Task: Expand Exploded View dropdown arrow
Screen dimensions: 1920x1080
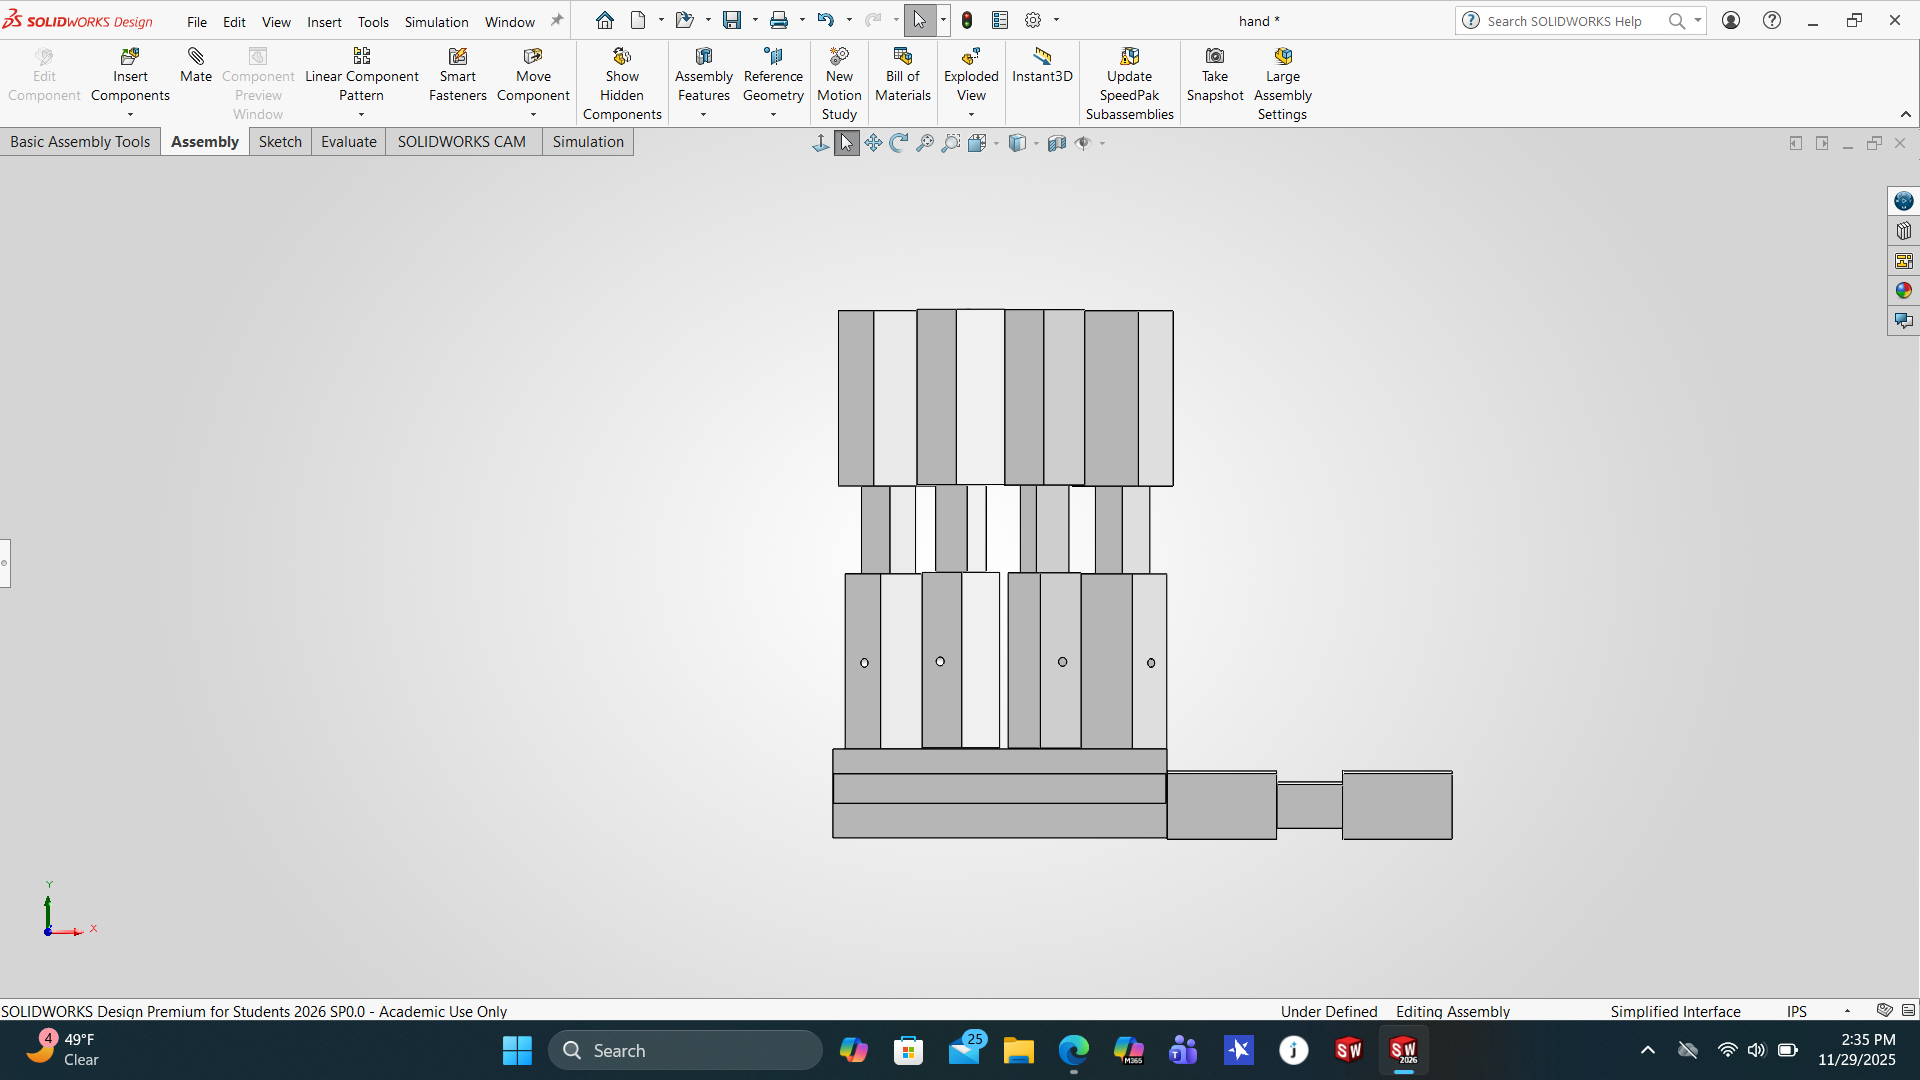Action: 971,115
